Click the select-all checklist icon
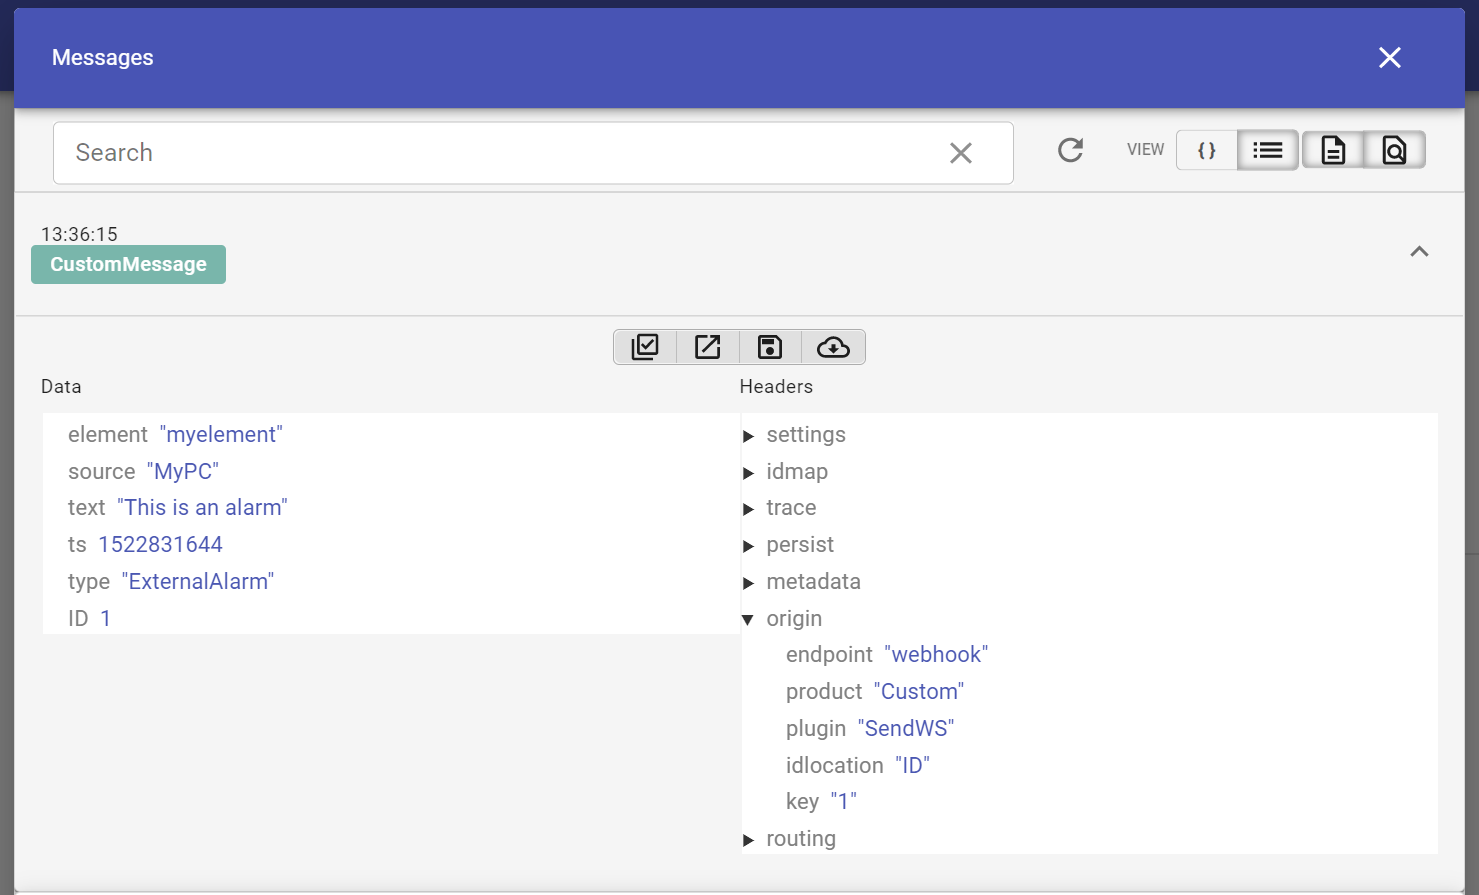The height and width of the screenshot is (895, 1479). 645,347
